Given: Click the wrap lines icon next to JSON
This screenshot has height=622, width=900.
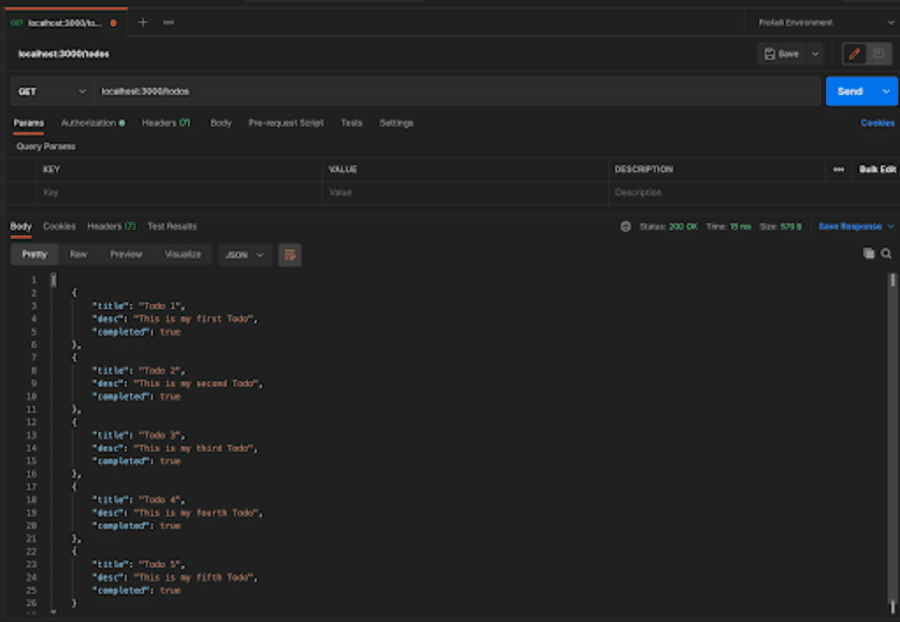Looking at the screenshot, I should pos(290,255).
